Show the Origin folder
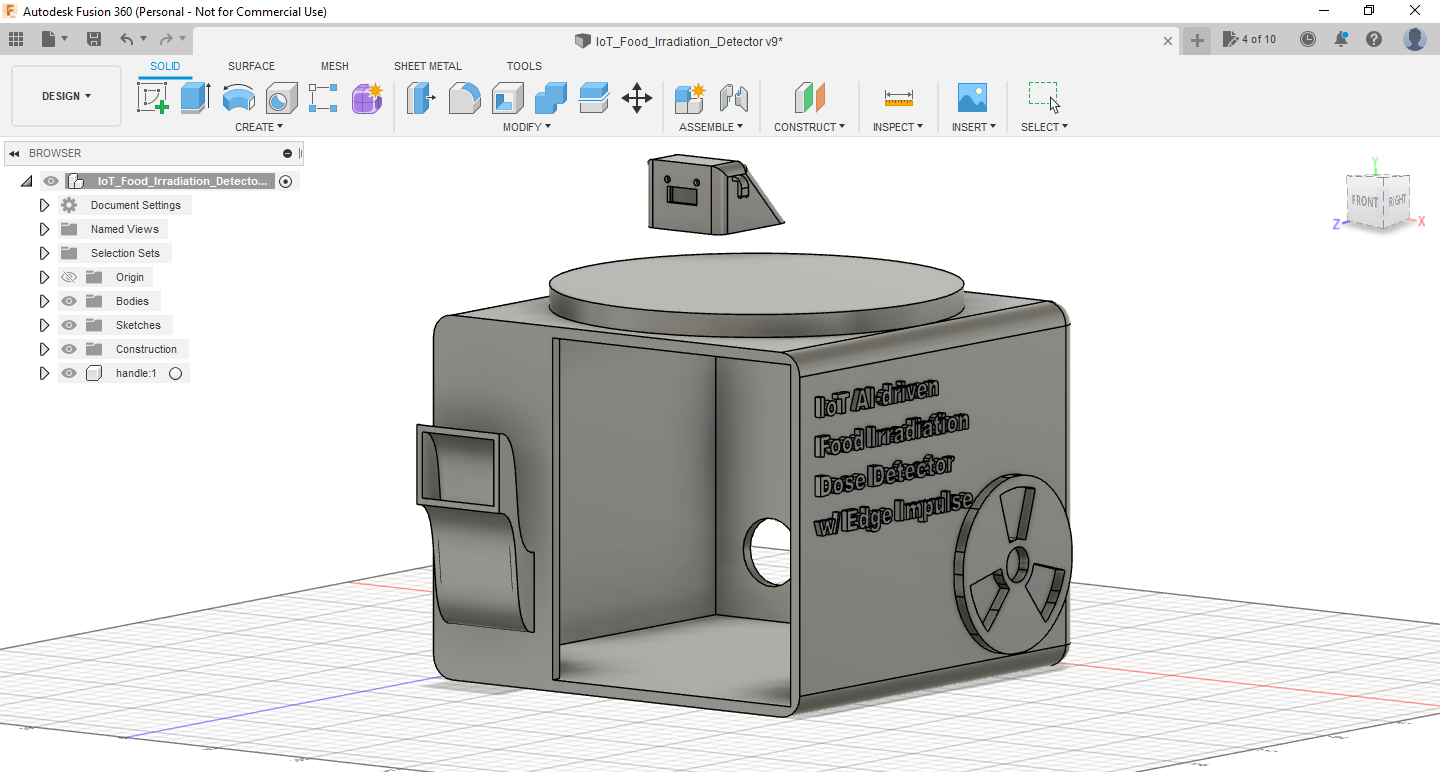This screenshot has height=772, width=1440. (x=68, y=277)
